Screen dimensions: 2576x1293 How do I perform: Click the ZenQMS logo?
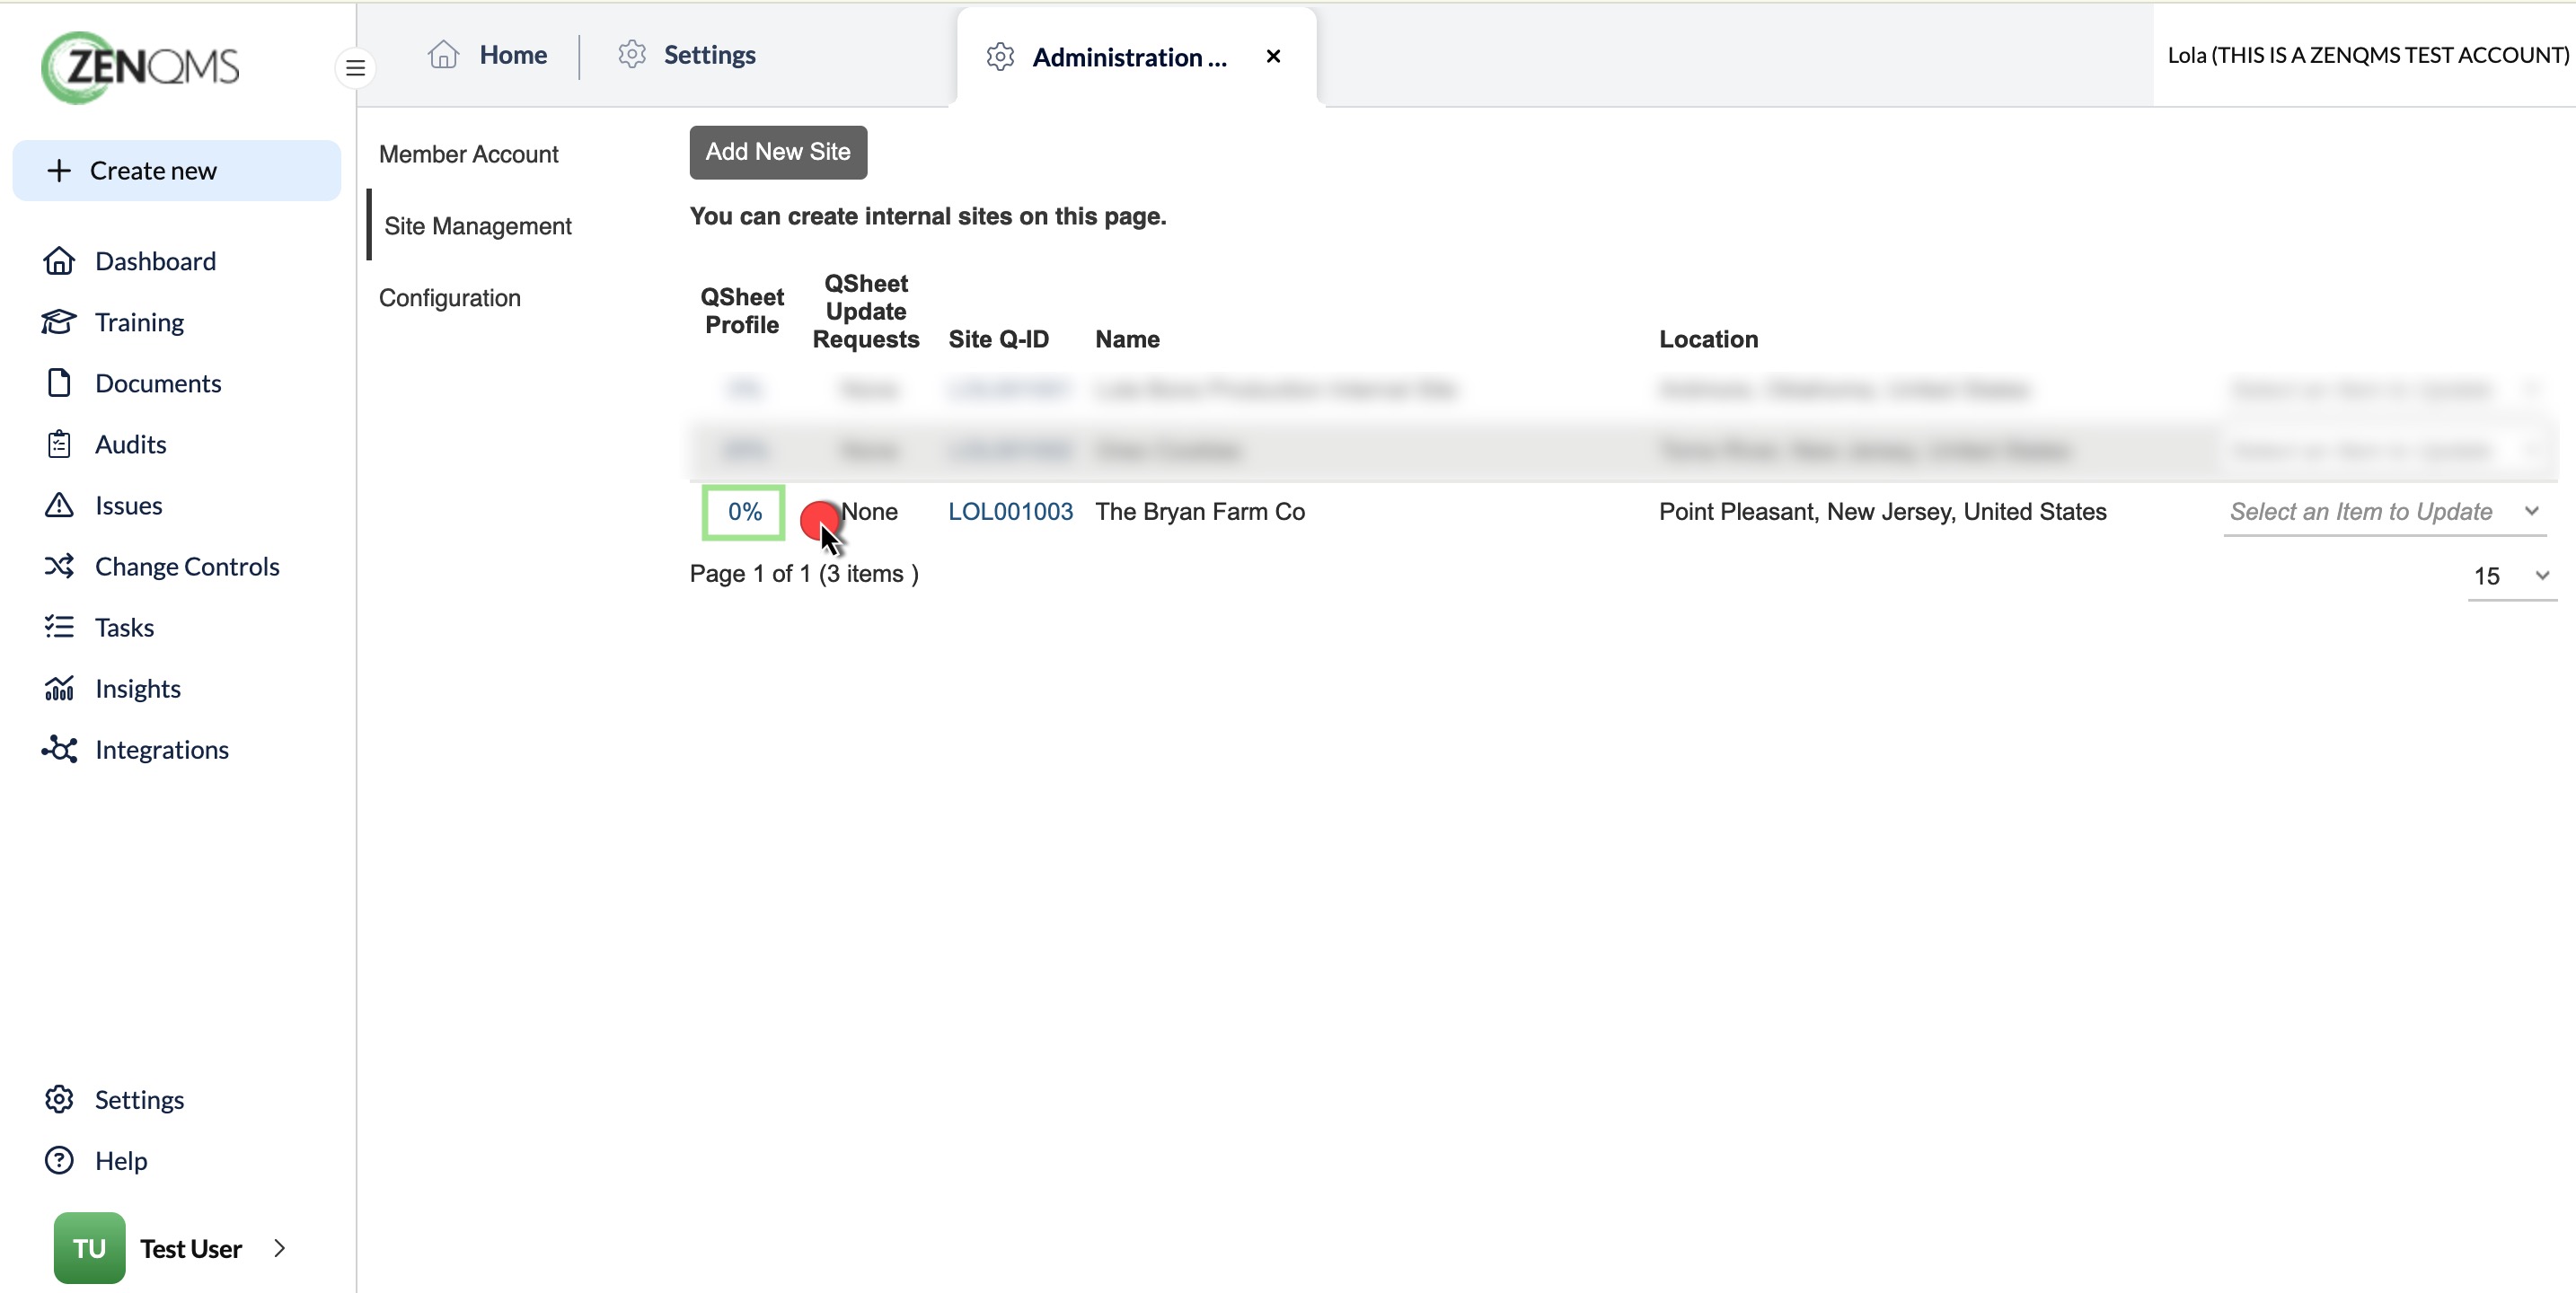(x=140, y=67)
